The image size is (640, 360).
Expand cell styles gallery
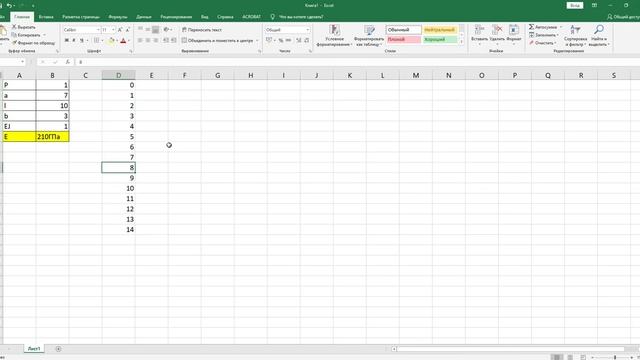462,42
